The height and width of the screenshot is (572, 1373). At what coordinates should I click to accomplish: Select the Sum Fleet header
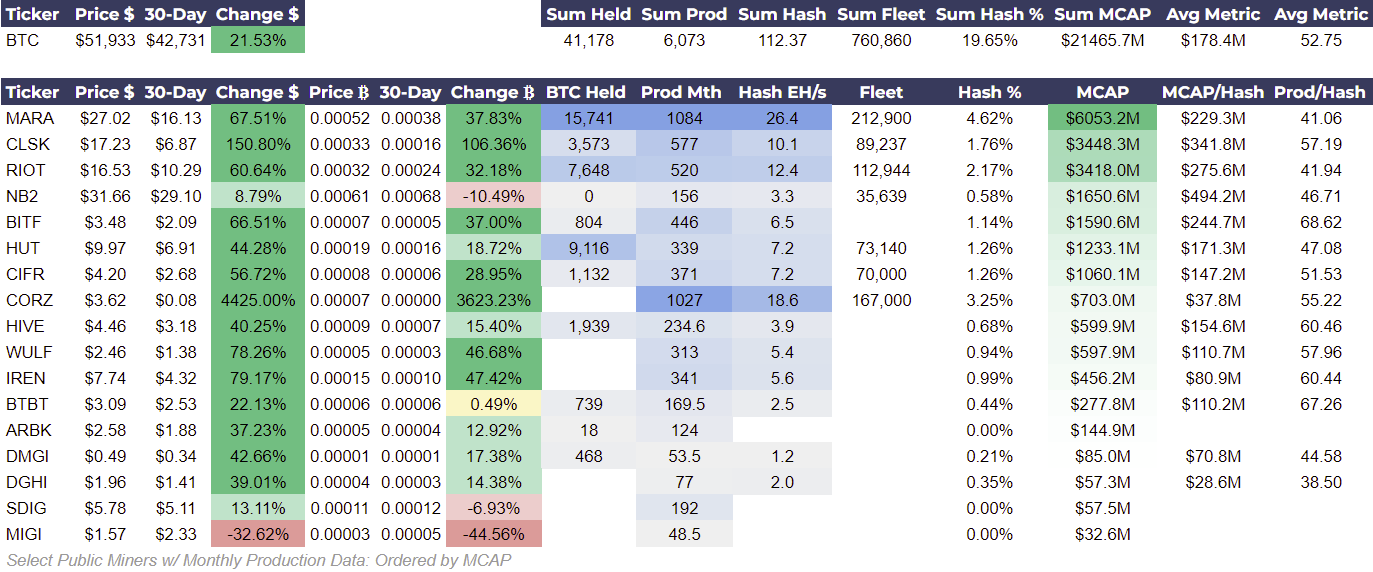click(x=881, y=14)
